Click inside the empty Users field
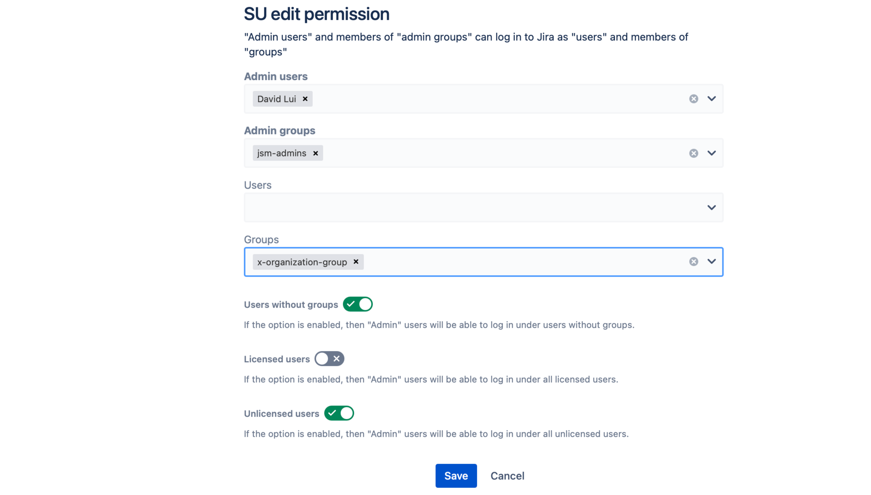The height and width of the screenshot is (495, 871). [x=470, y=208]
